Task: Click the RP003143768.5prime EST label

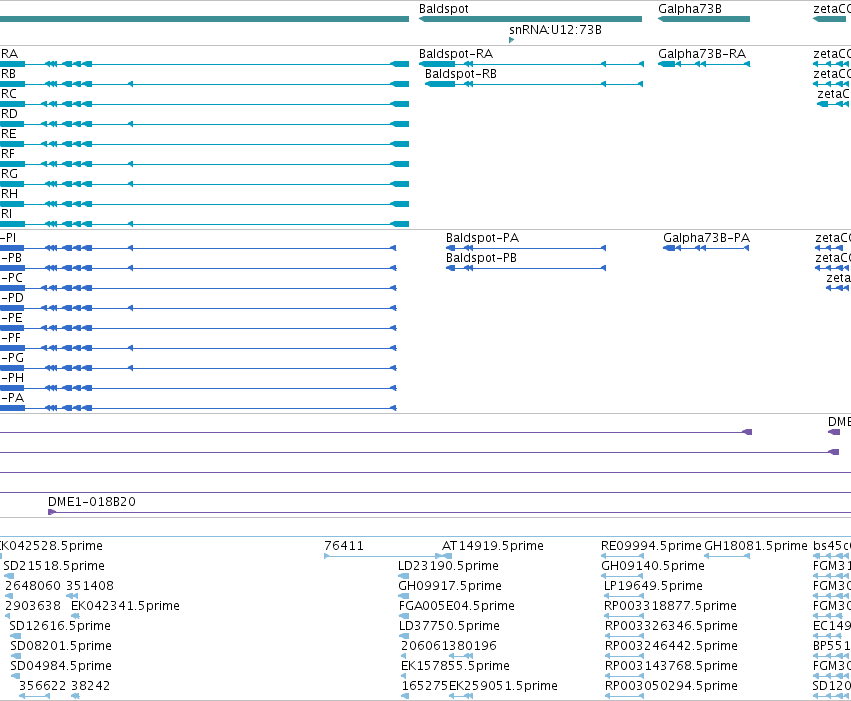Action: 671,666
